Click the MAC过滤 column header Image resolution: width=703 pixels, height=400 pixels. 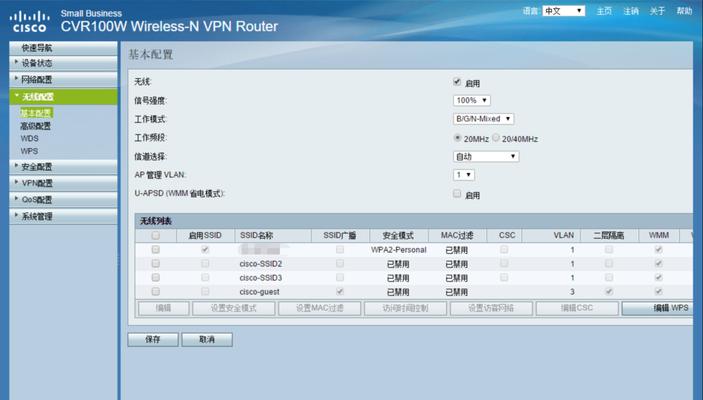click(457, 235)
